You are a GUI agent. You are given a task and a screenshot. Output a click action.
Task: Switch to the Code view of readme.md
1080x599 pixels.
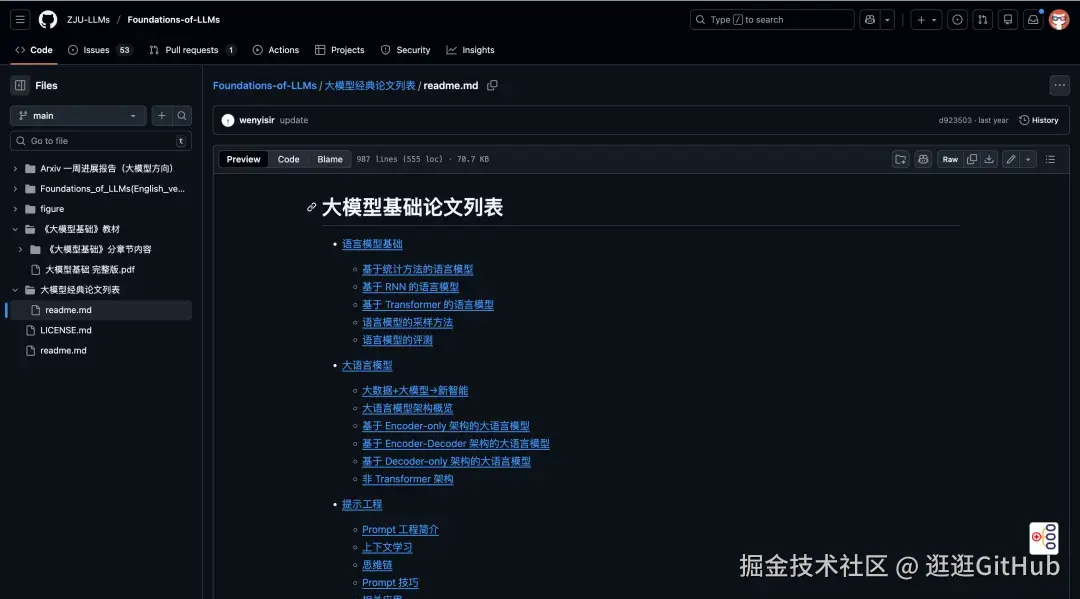[x=288, y=158]
